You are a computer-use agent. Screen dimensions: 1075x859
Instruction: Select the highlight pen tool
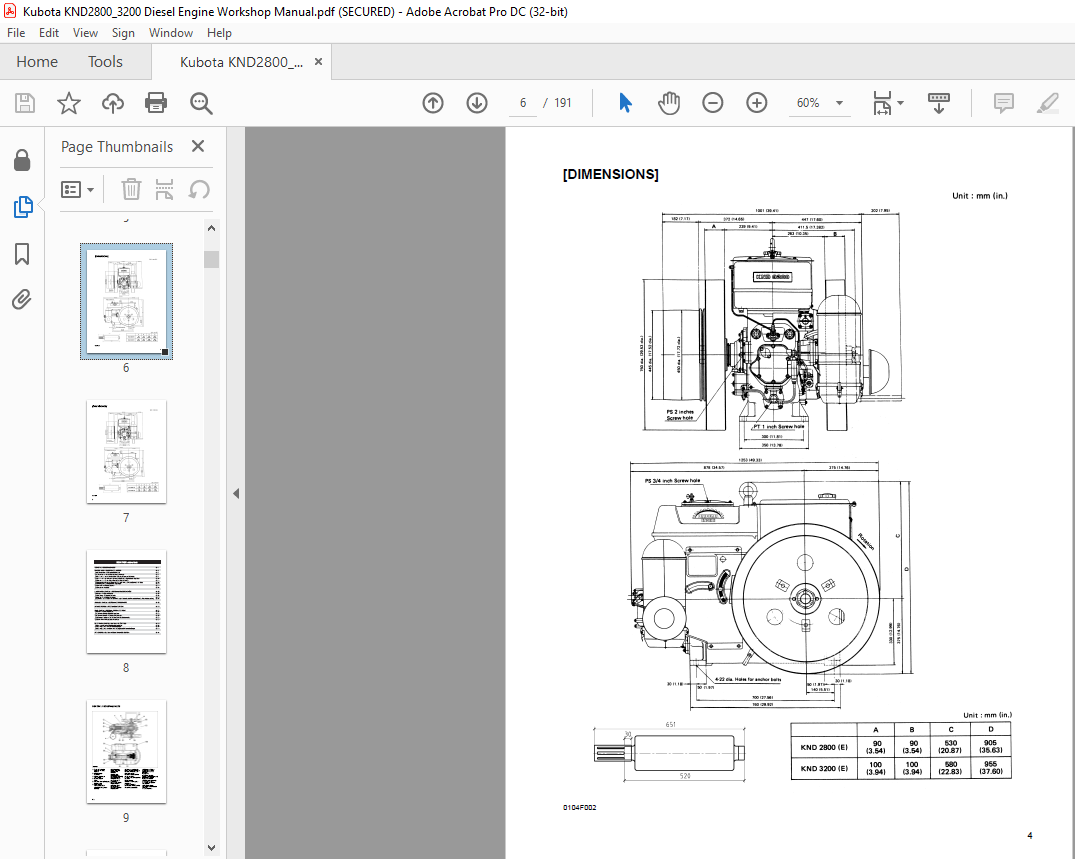point(1048,103)
